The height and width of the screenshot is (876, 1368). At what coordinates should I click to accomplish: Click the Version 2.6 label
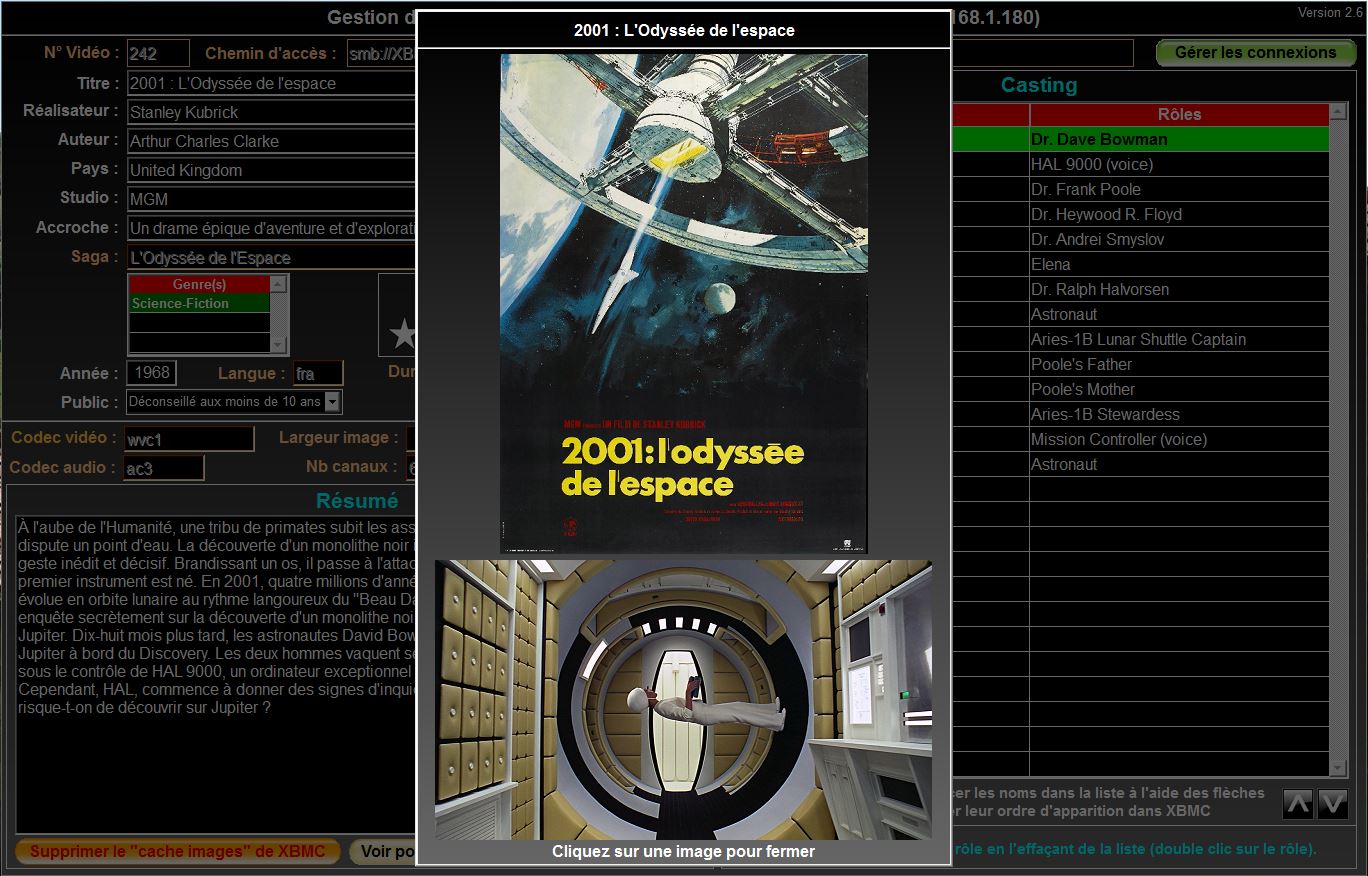1330,13
